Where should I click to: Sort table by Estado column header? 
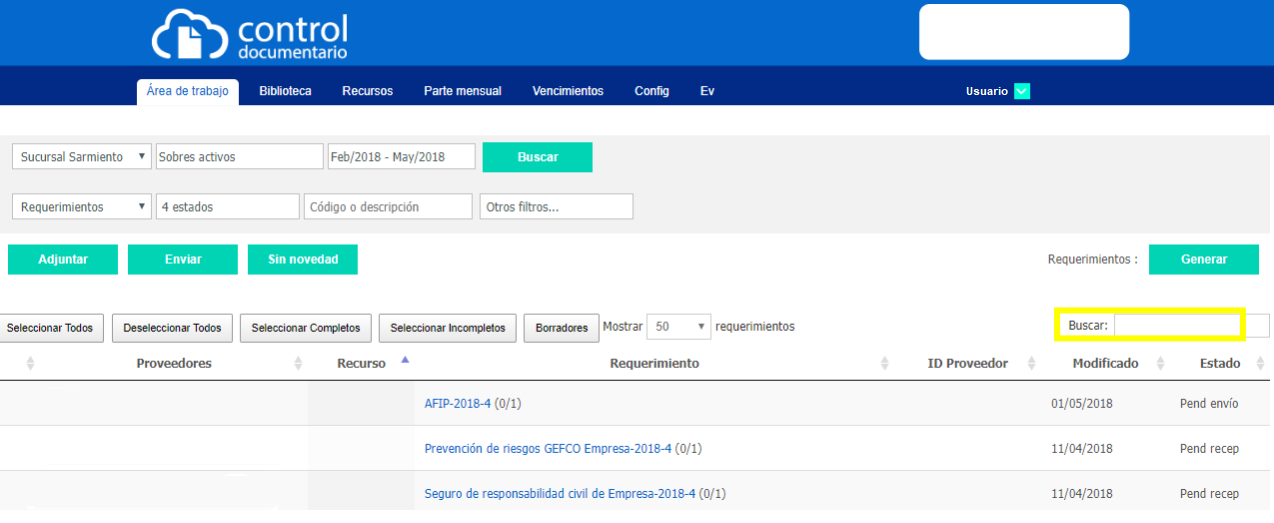1219,364
